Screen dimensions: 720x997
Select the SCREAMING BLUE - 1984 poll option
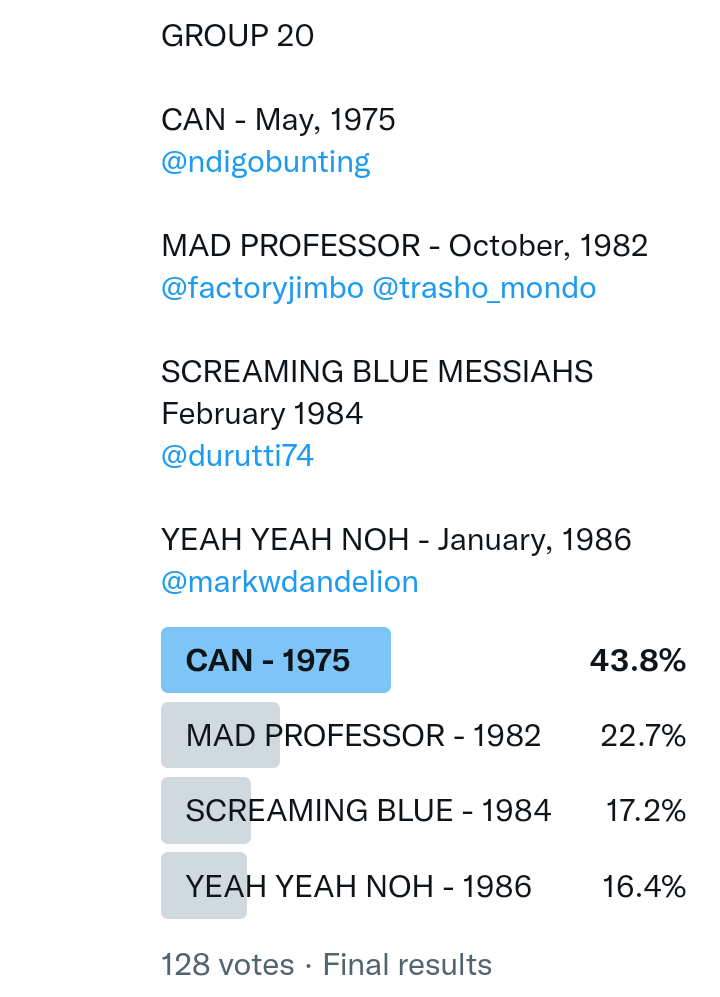368,810
